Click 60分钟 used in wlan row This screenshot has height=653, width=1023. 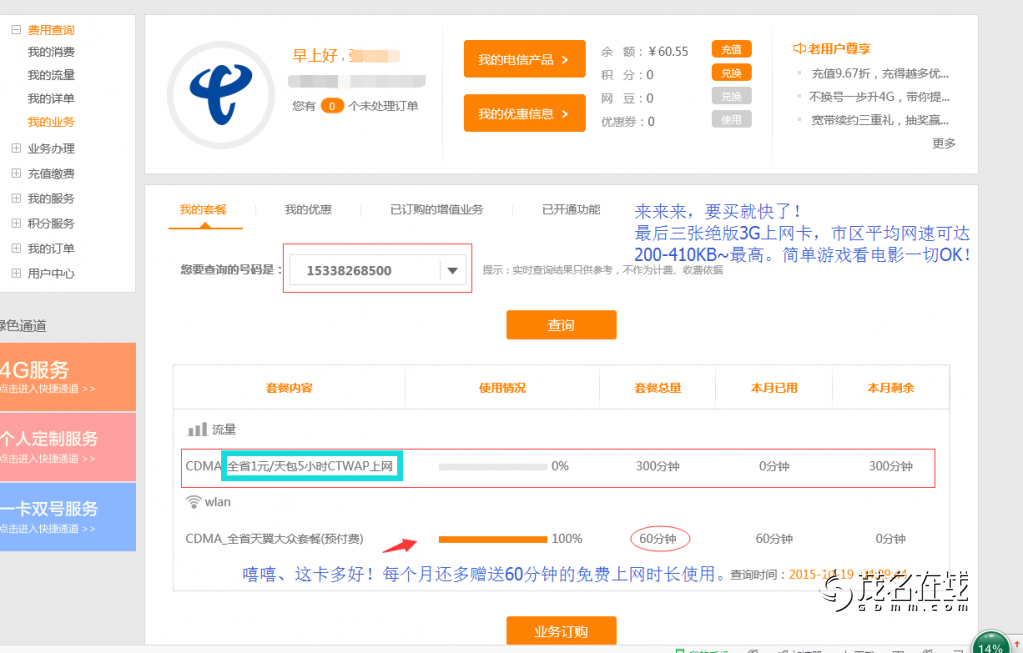pos(774,539)
